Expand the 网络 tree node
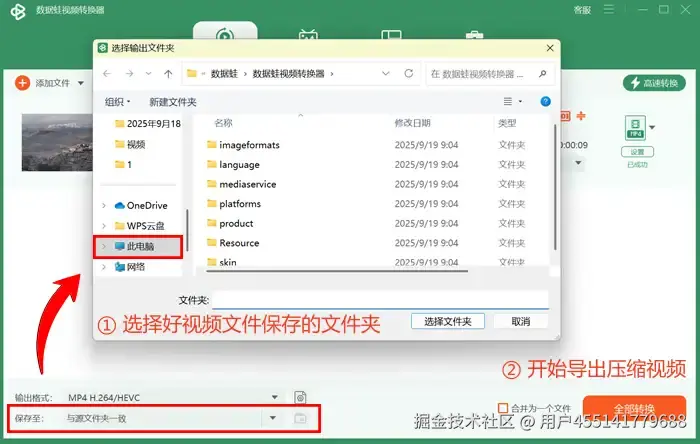Screen dimensions: 700x444 104,267
